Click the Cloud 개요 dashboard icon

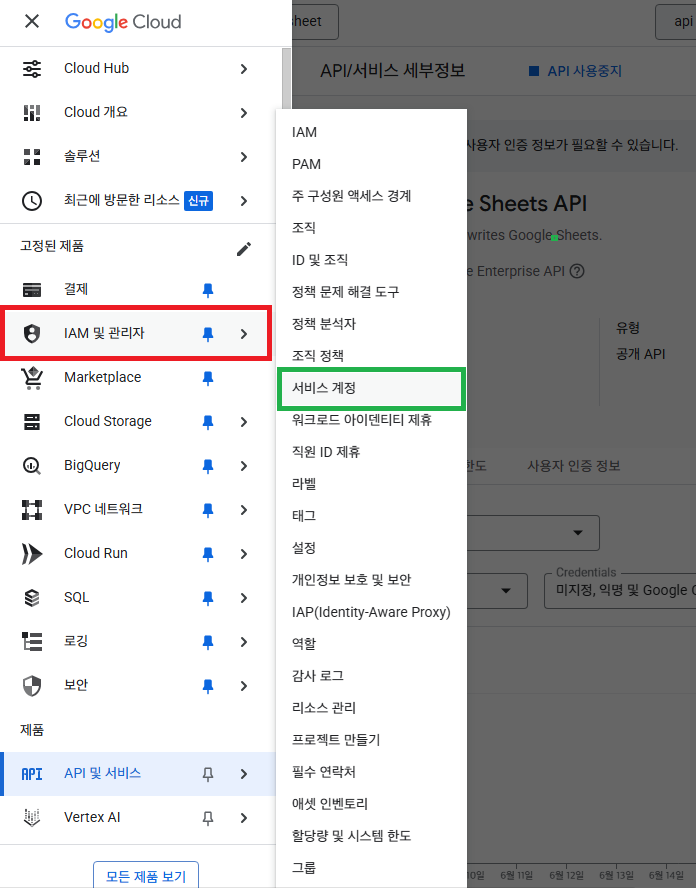point(32,113)
